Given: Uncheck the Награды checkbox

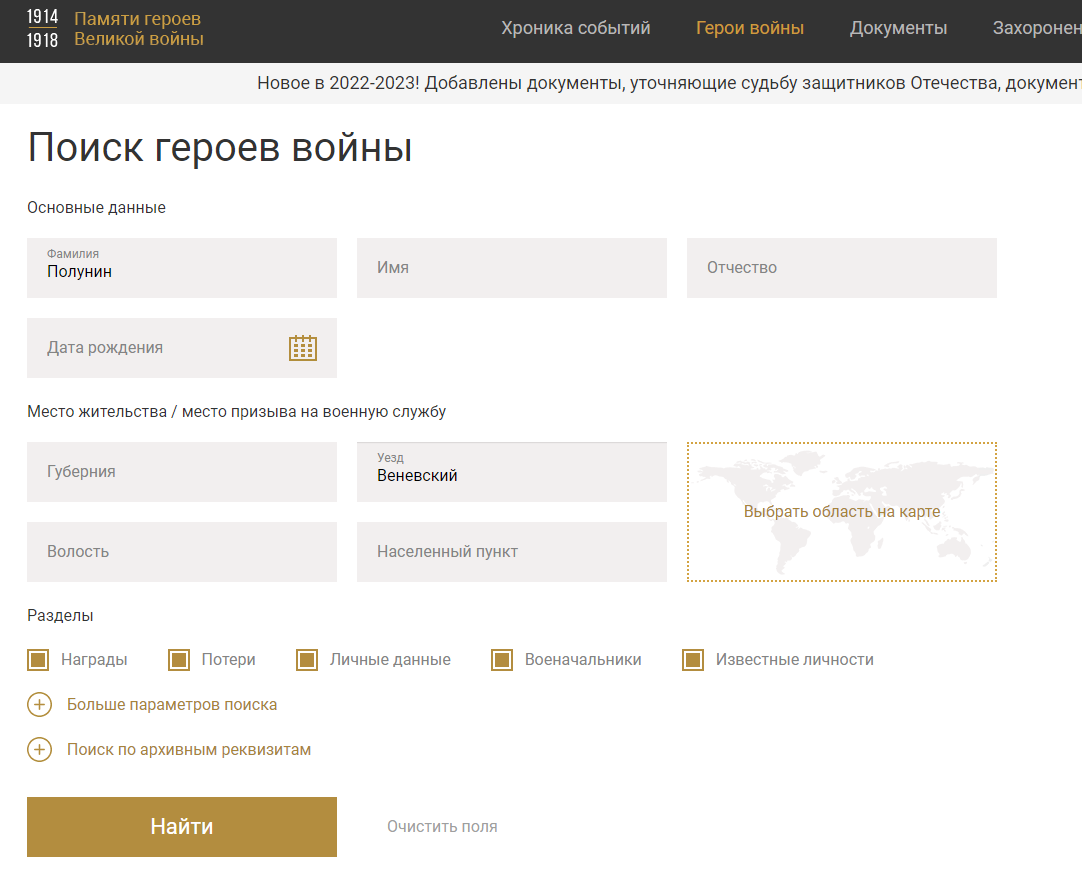Looking at the screenshot, I should [x=38, y=659].
